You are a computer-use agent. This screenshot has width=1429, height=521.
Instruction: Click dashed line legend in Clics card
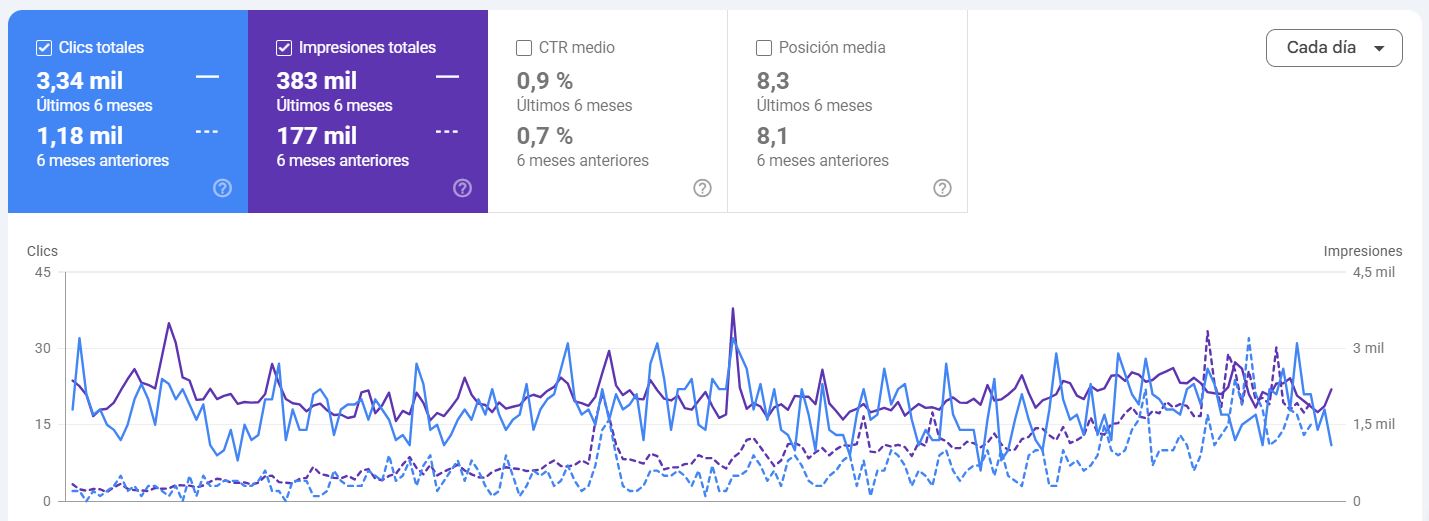click(207, 131)
